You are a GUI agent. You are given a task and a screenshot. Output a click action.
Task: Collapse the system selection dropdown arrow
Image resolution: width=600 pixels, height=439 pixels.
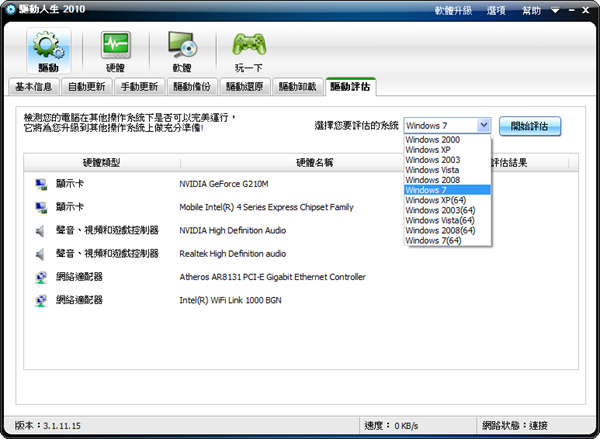[x=484, y=125]
